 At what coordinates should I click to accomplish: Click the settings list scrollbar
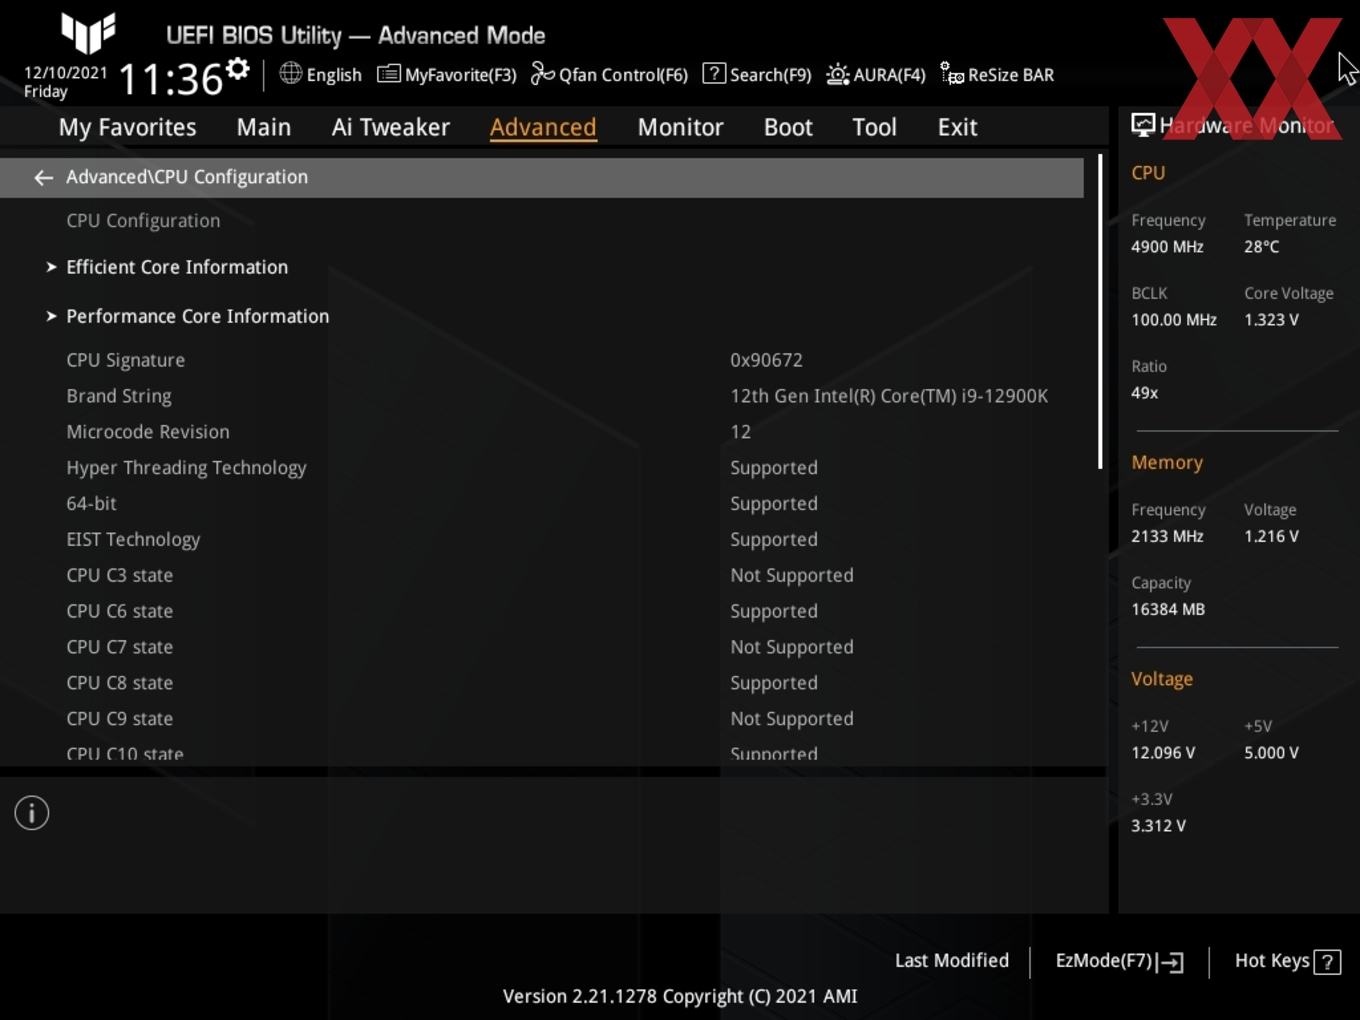pyautogui.click(x=1100, y=311)
